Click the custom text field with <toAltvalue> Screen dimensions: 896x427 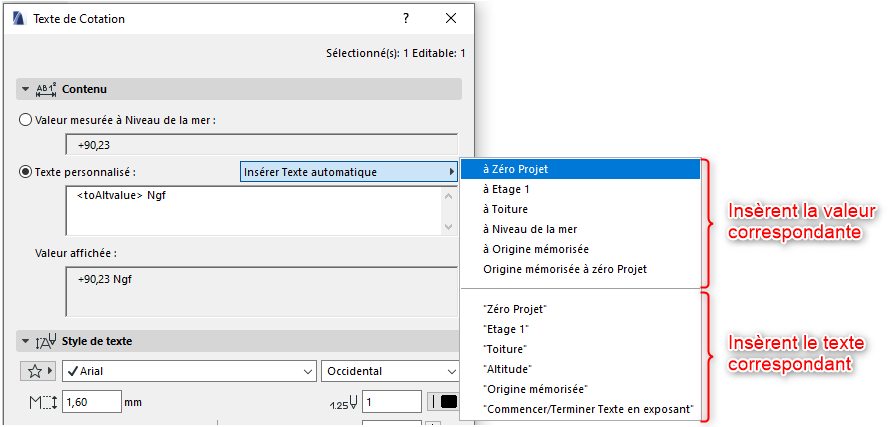[250, 210]
